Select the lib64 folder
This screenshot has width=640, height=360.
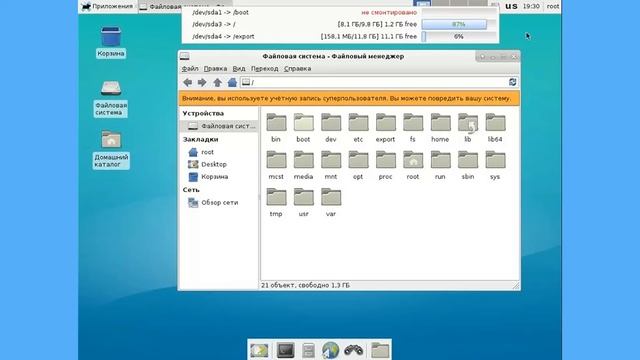point(495,127)
